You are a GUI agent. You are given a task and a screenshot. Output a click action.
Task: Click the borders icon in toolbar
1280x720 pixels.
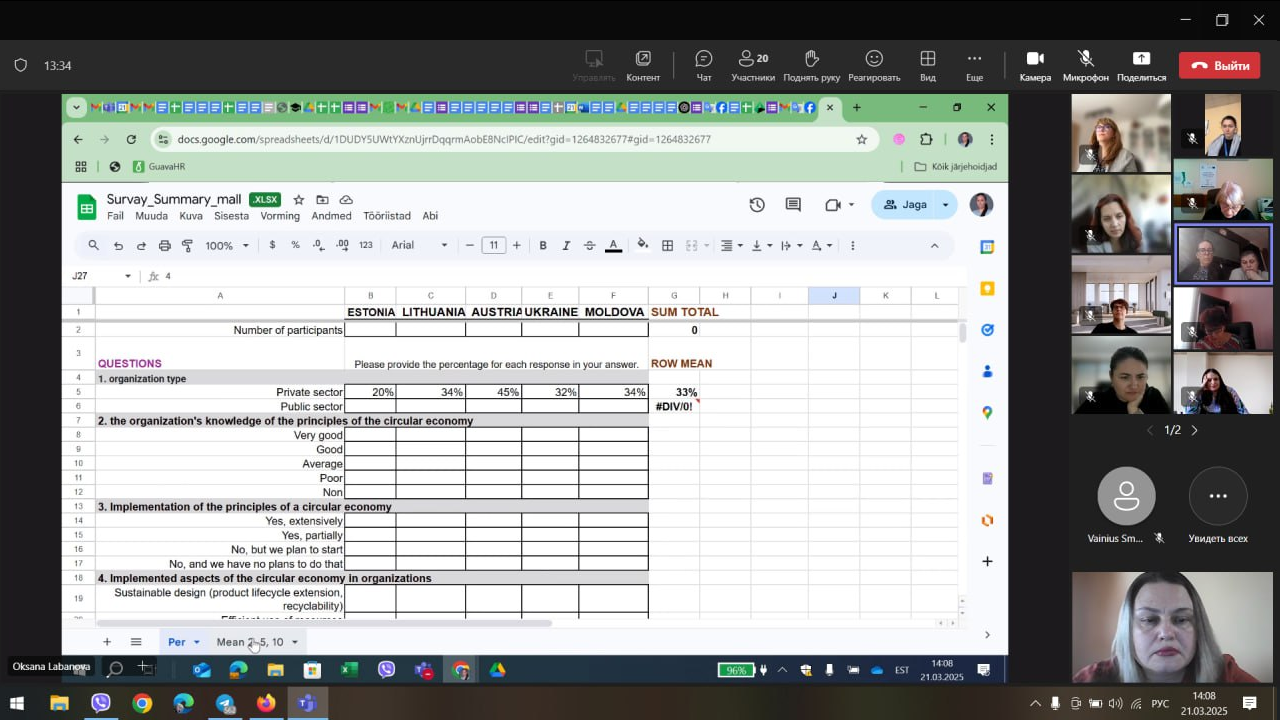(667, 246)
